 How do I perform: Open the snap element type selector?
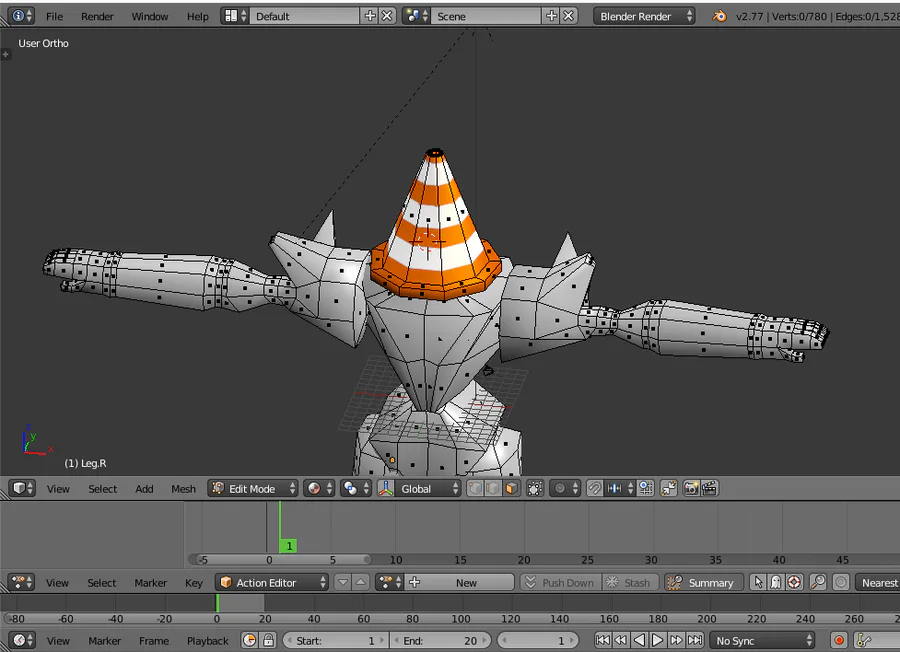tap(619, 488)
